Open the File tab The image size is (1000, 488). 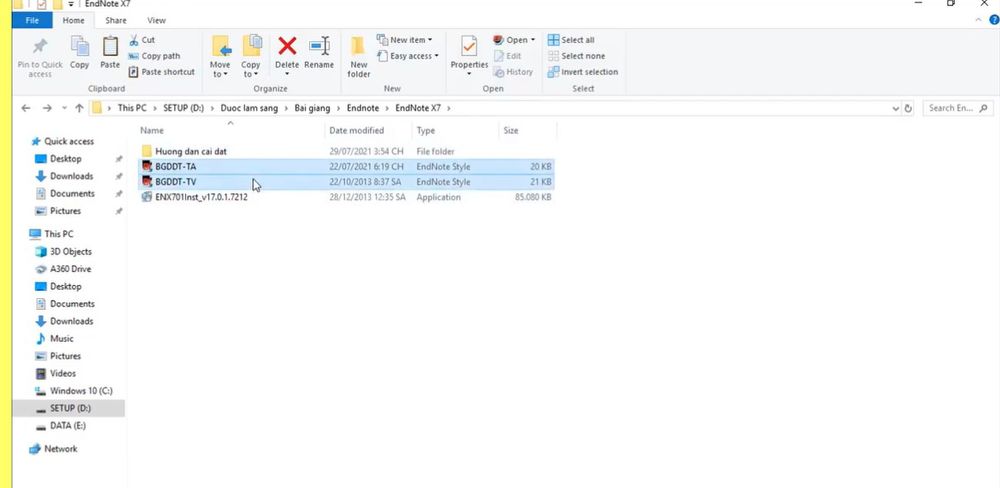33,20
